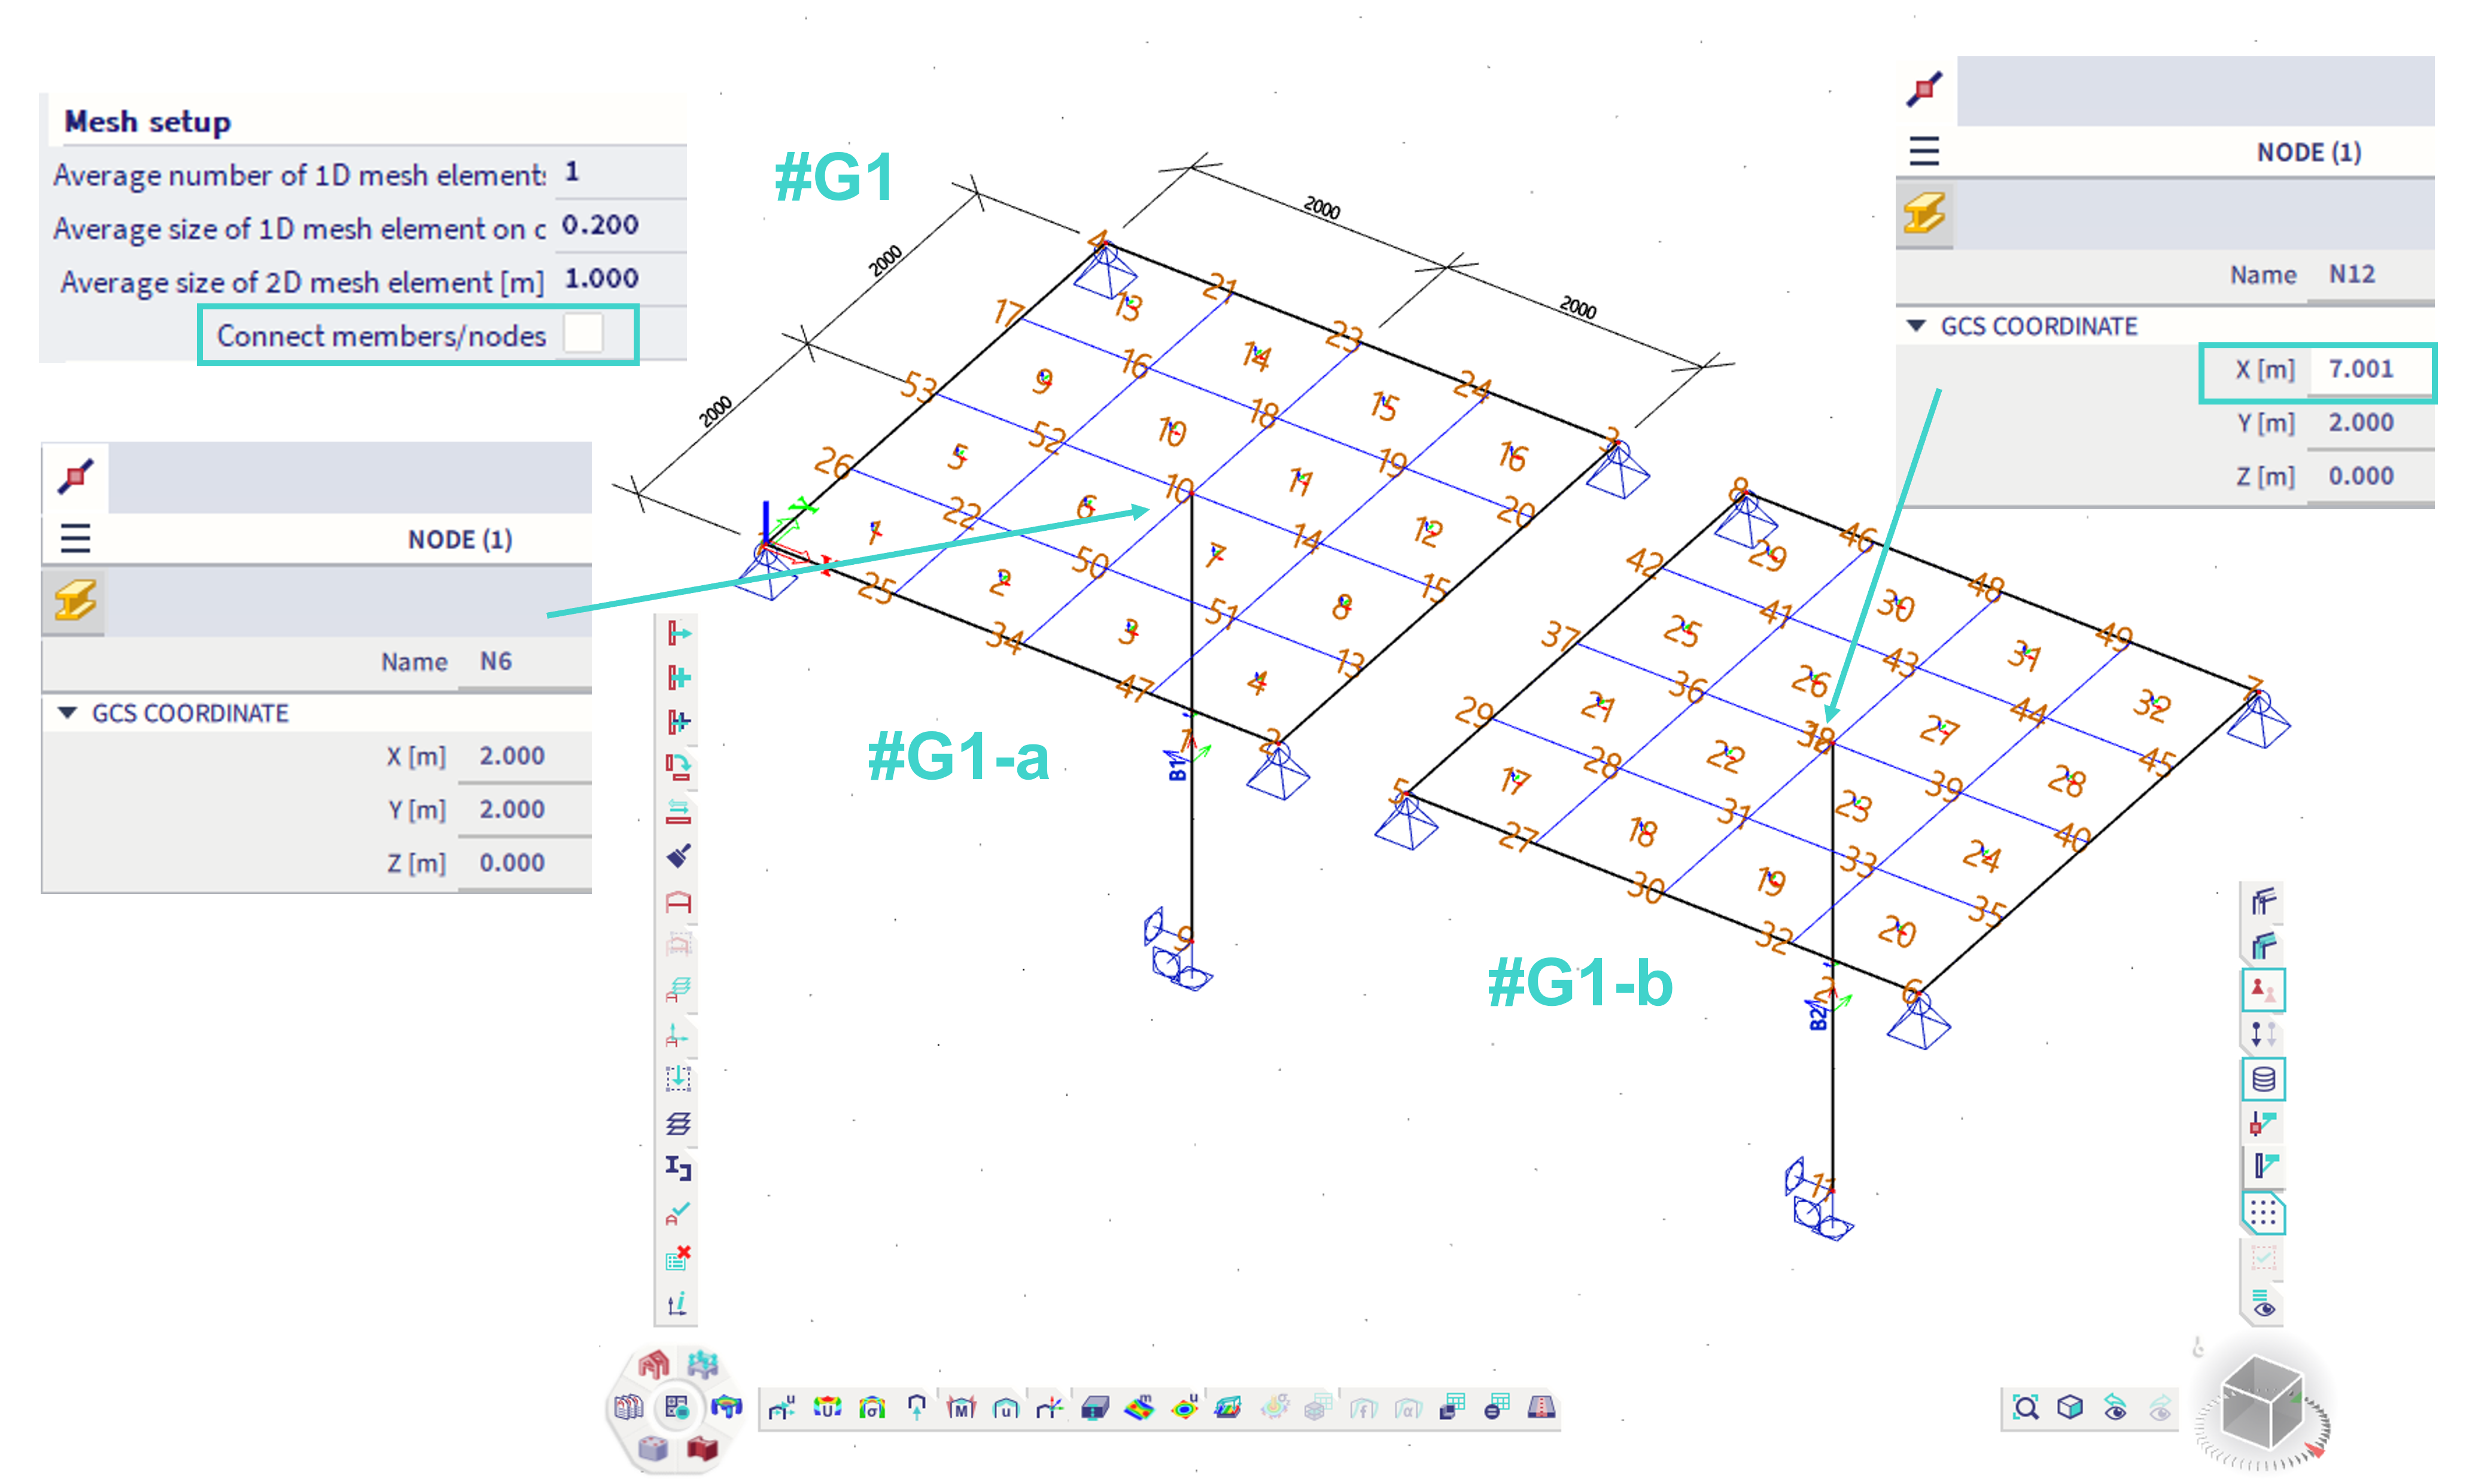Collapse GCS COORDINATE section for node N12
2466x1484 pixels.
pyautogui.click(x=1916, y=326)
